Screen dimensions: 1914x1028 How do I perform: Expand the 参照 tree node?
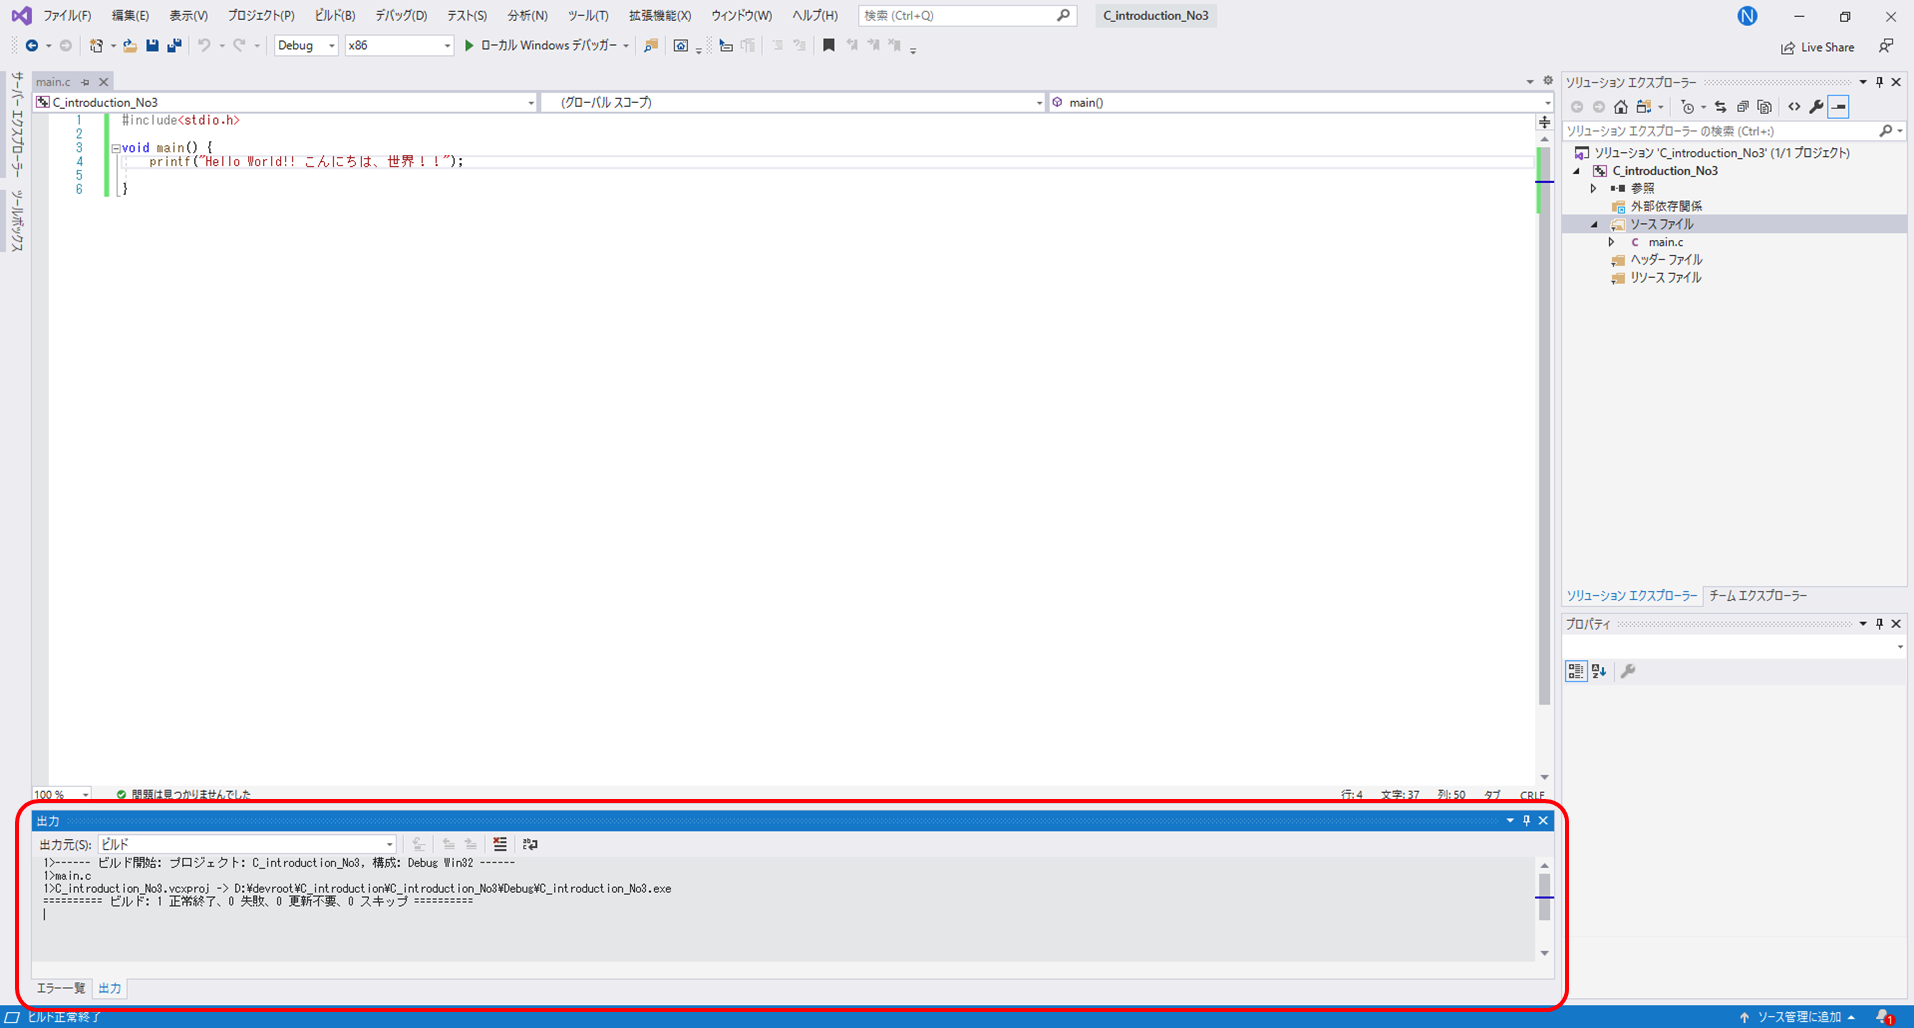[1594, 188]
